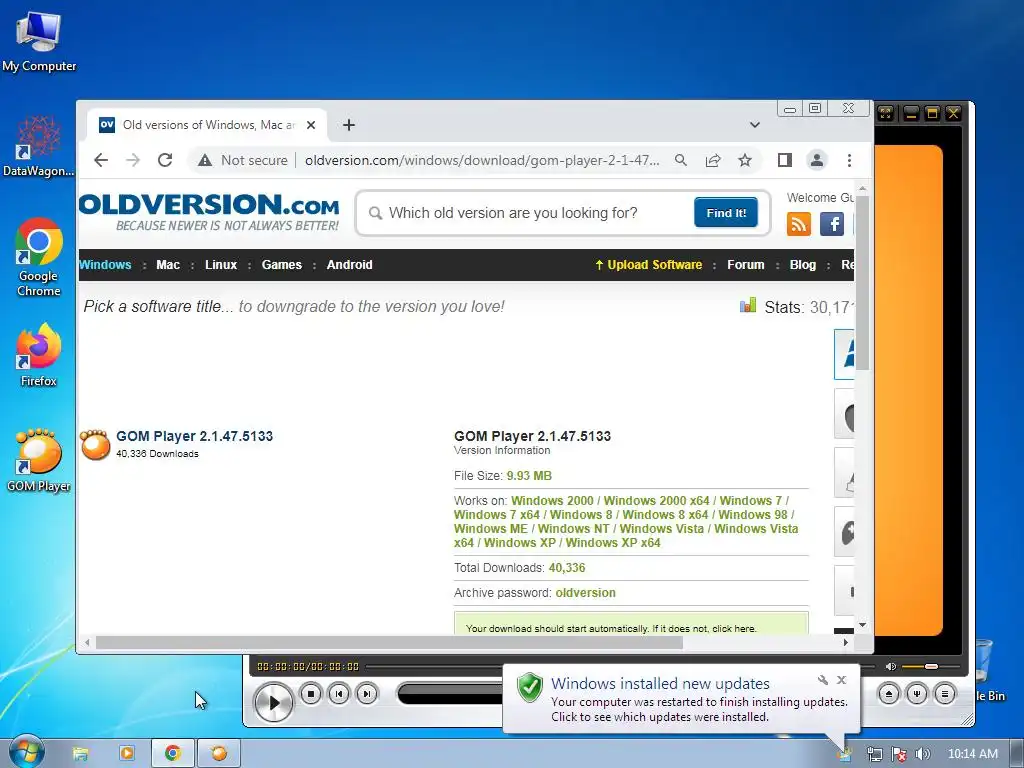Image resolution: width=1024 pixels, height=768 pixels.
Task: Open Chrome zoom search icon in address bar
Action: (x=680, y=160)
